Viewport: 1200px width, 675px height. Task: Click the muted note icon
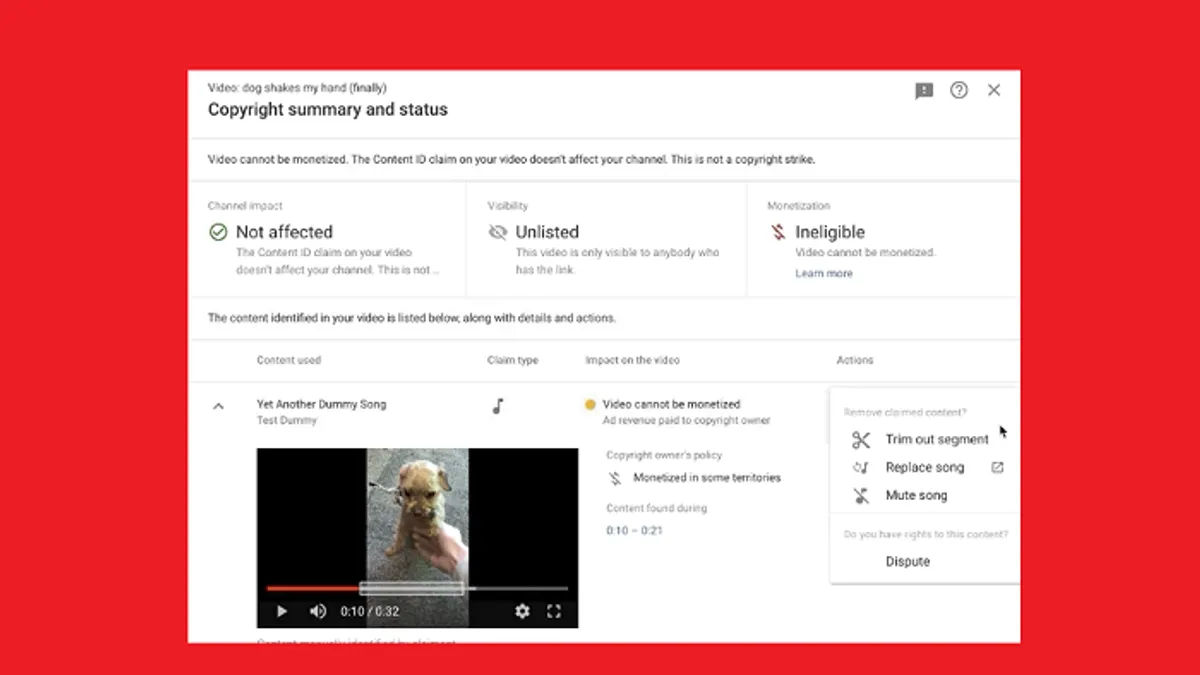pos(861,495)
